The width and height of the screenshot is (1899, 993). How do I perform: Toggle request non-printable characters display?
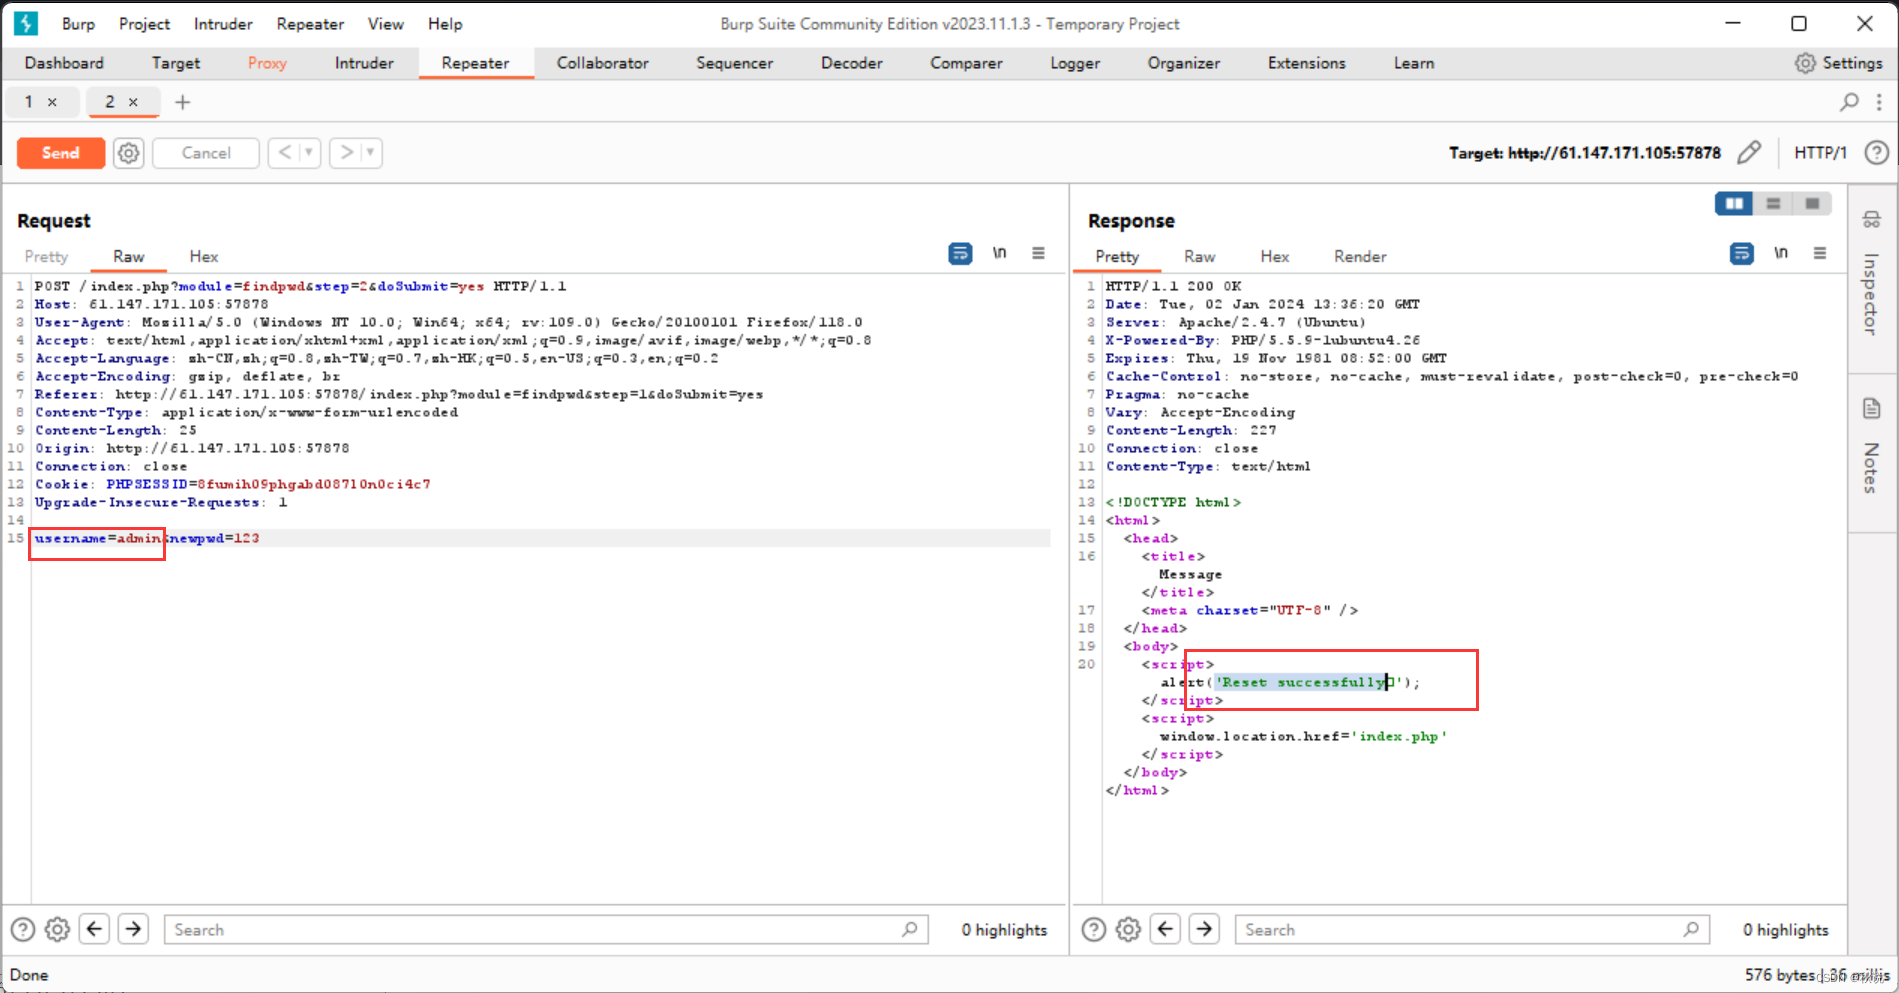(999, 253)
